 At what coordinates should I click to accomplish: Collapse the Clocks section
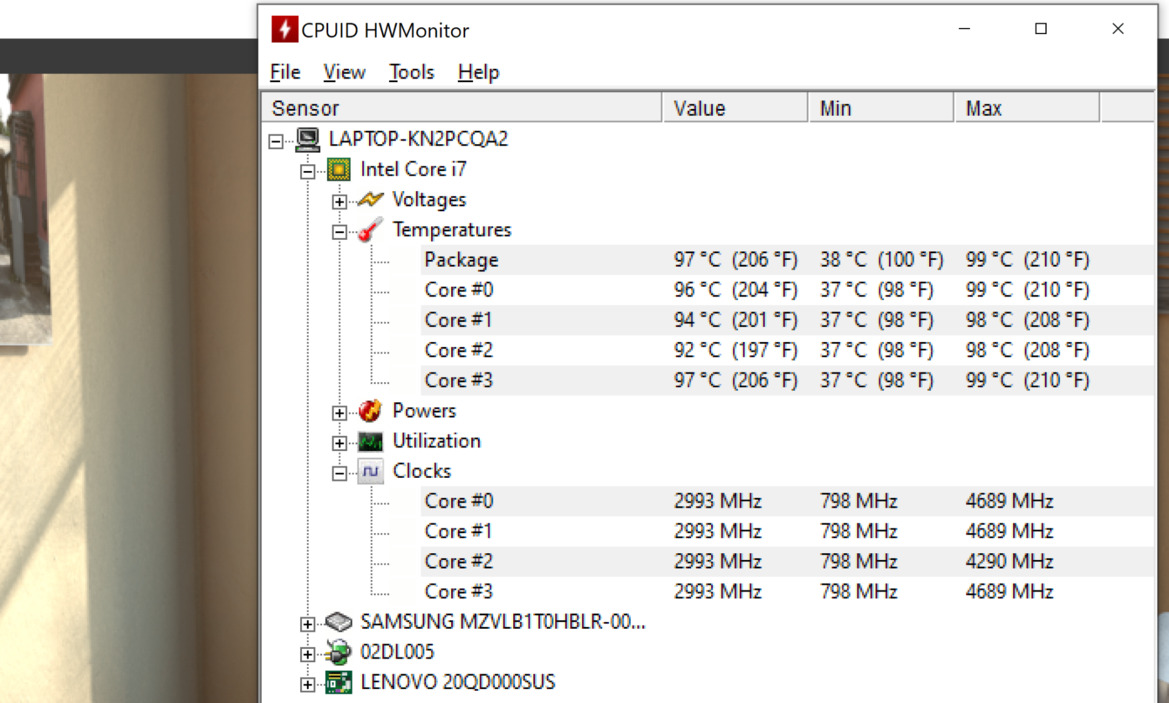coord(339,473)
